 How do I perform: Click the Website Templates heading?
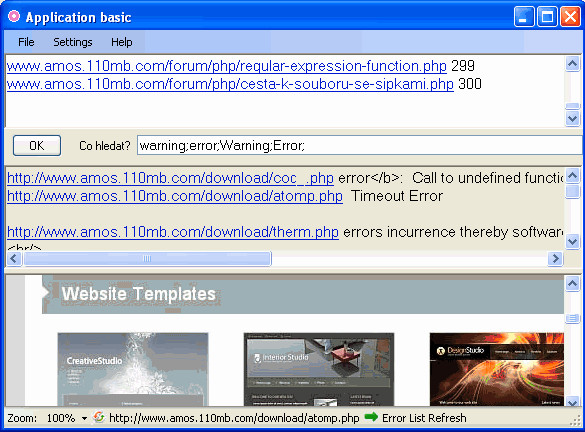(138, 294)
